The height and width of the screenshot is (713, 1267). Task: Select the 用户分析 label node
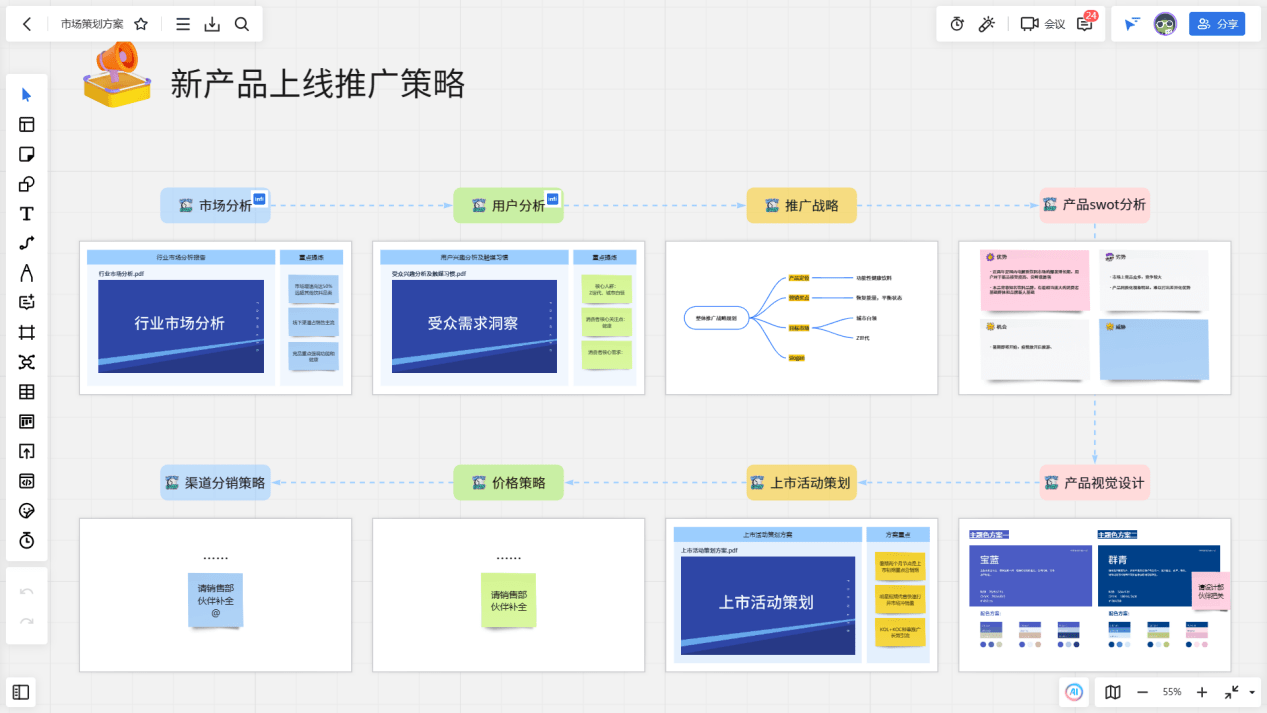509,205
